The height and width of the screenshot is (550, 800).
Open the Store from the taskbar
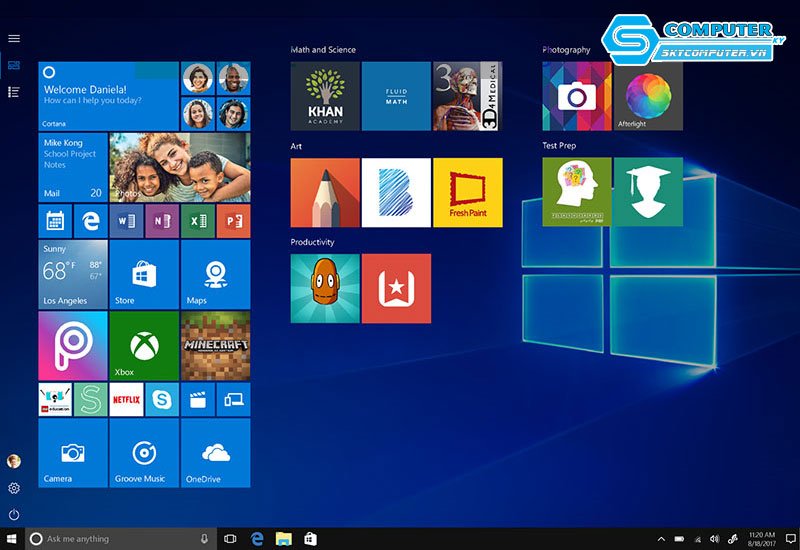[310, 539]
